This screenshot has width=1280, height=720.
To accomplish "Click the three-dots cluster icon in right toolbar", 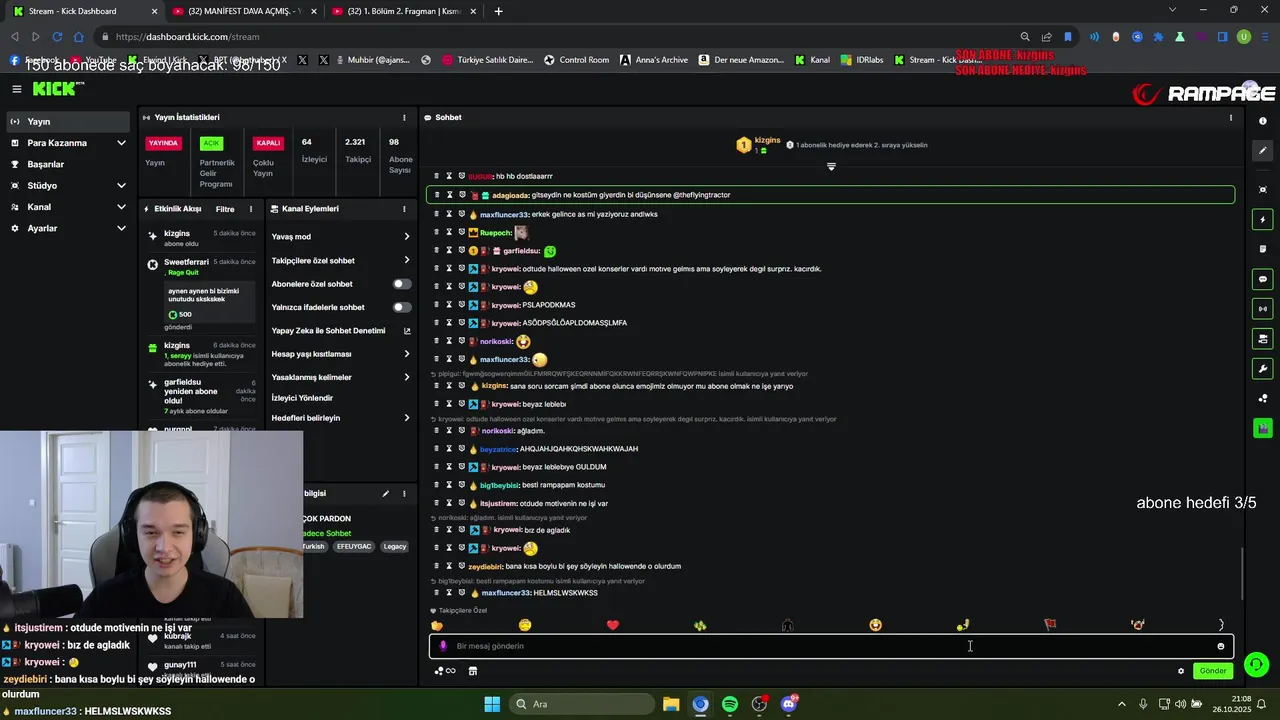I will tap(1263, 398).
